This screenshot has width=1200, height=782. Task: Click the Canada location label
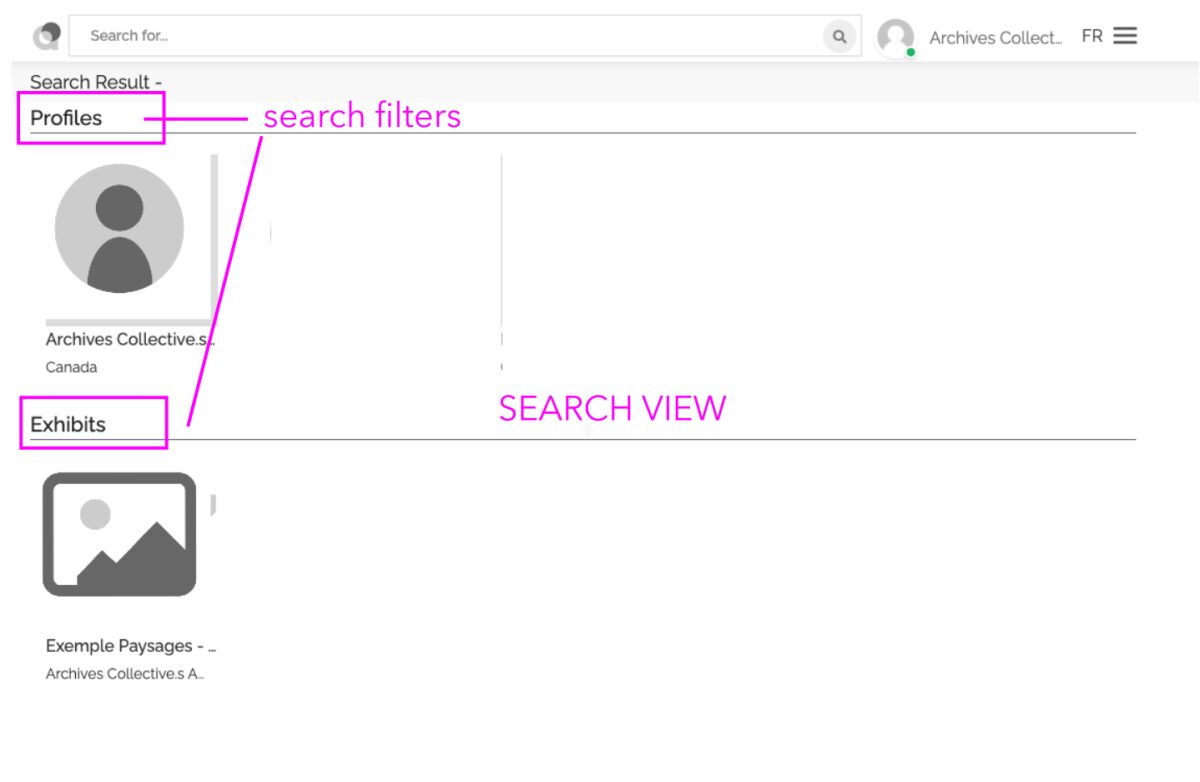71,367
